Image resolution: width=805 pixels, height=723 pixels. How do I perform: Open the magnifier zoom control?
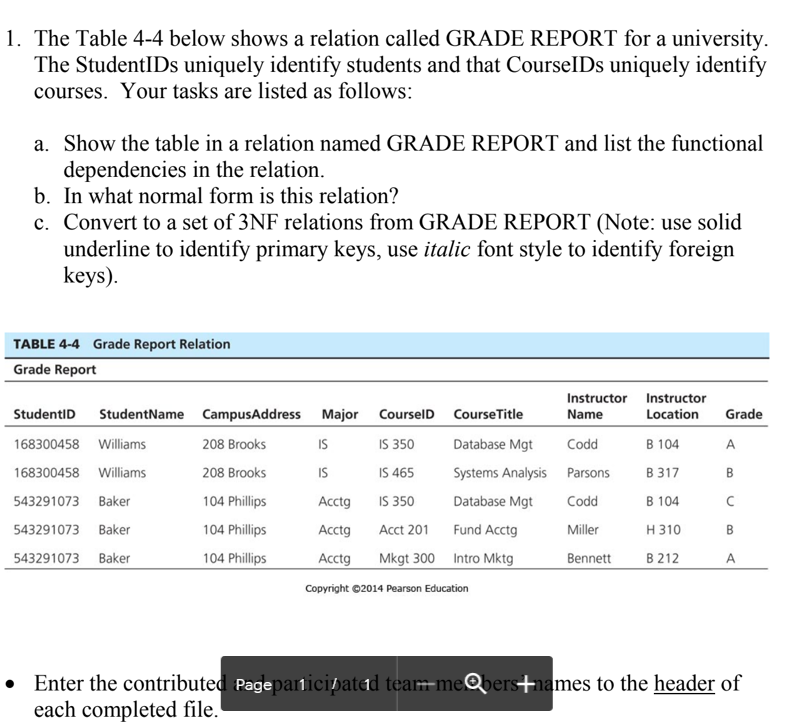pyautogui.click(x=471, y=684)
